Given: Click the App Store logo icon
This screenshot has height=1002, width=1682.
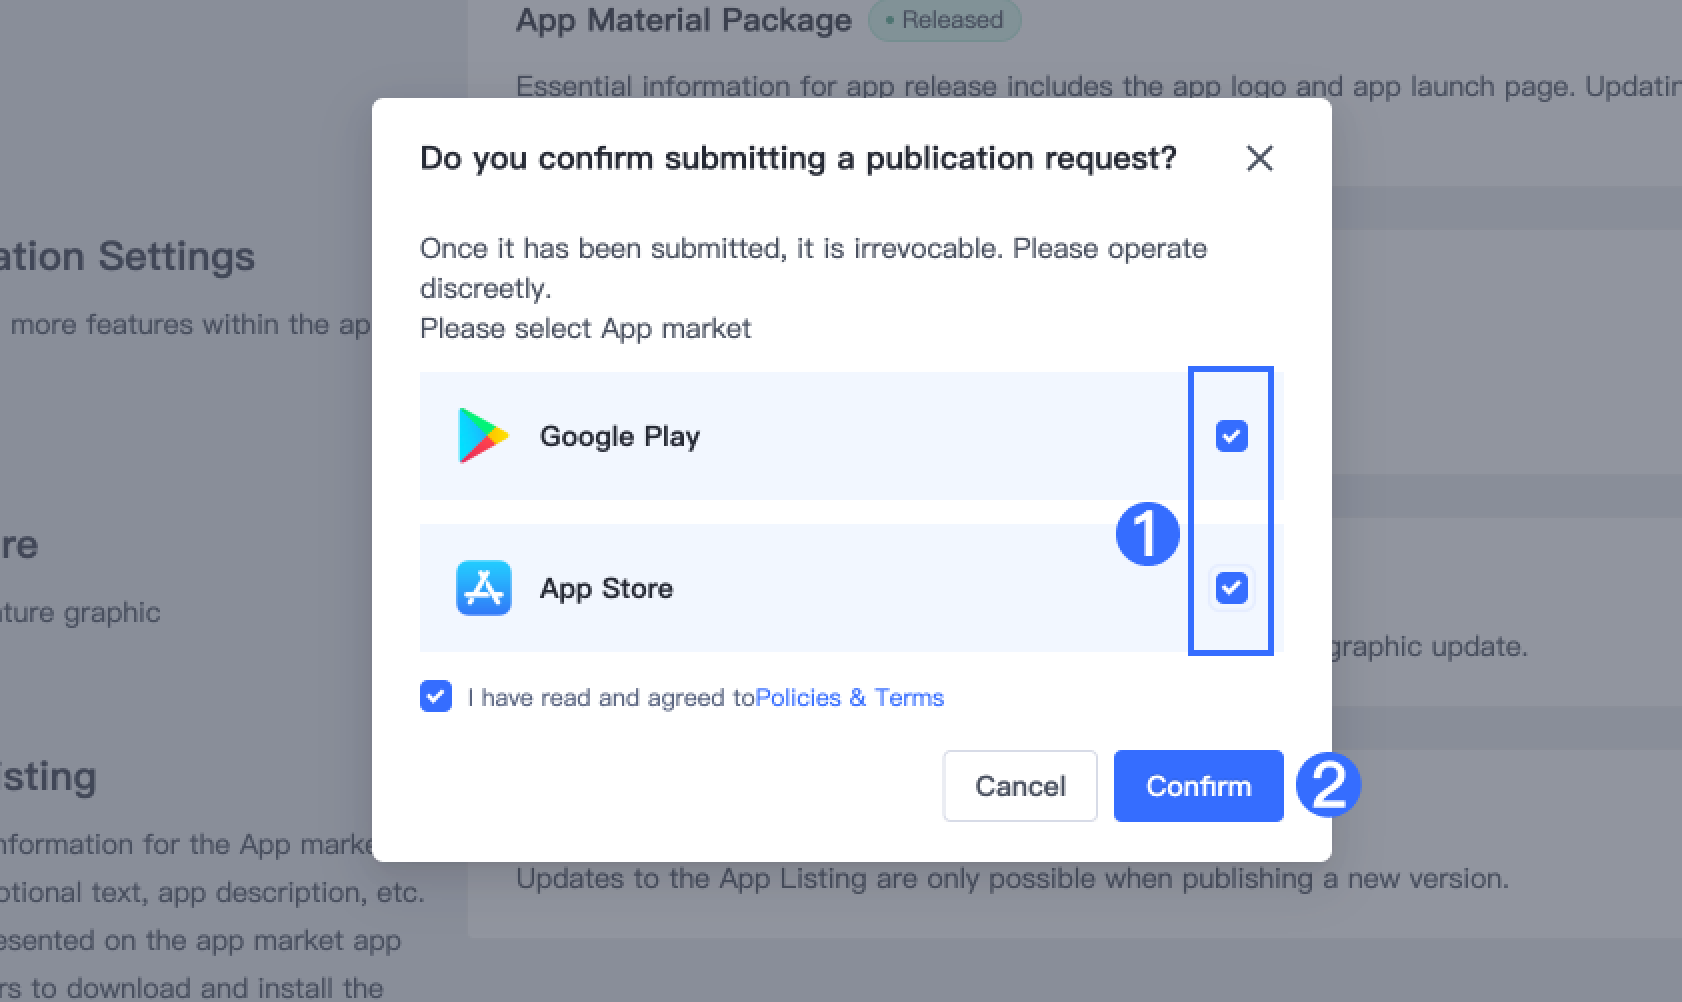Looking at the screenshot, I should [484, 588].
